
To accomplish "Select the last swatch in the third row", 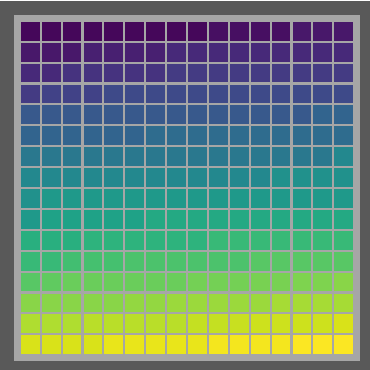I will pyautogui.click(x=343, y=73).
